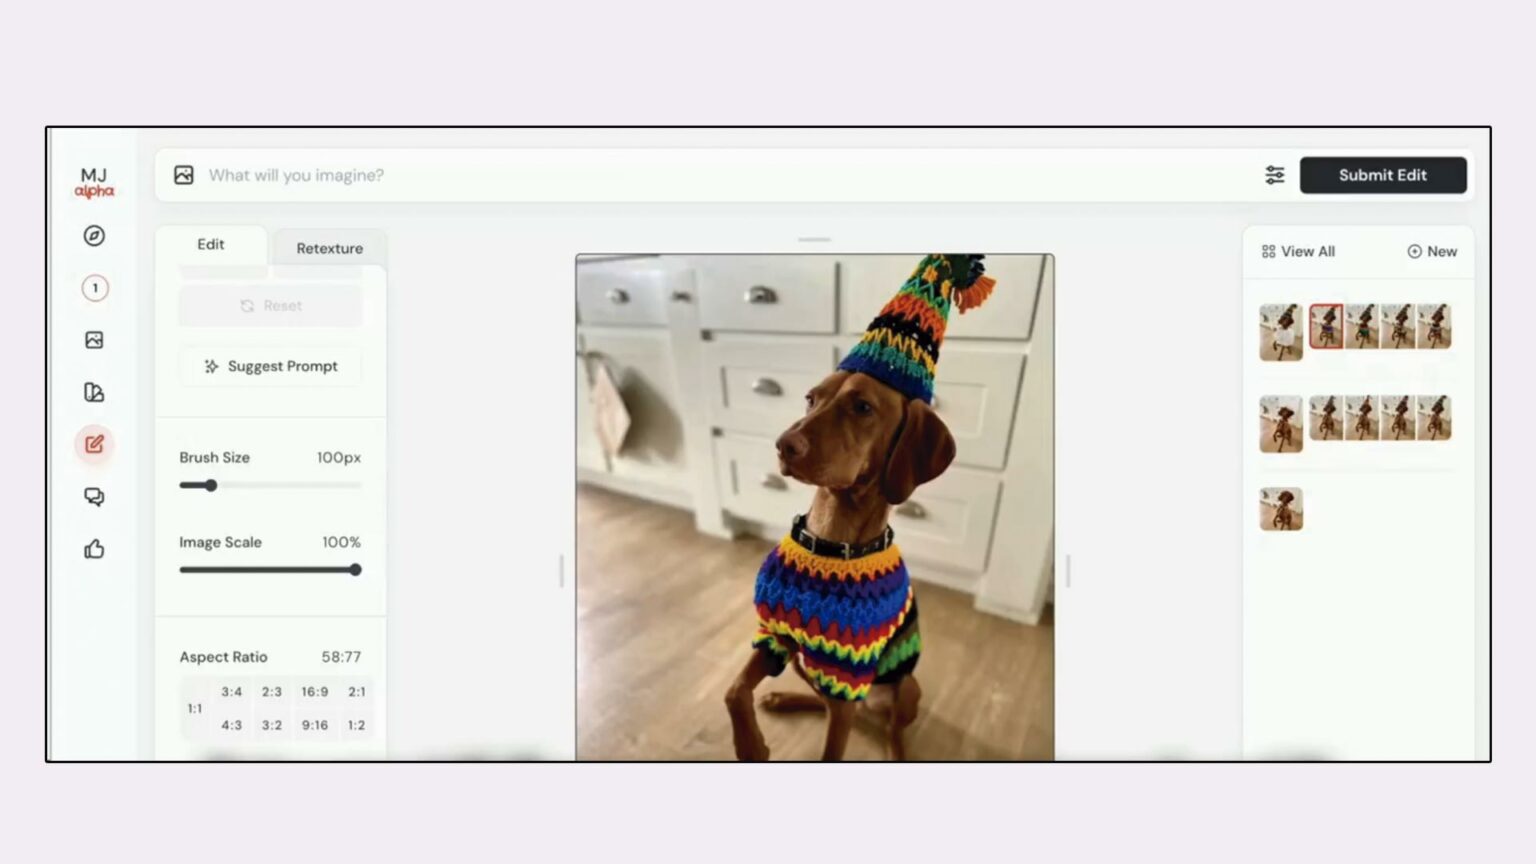
Task: Click the 58:77 aspect ratio value
Action: coord(341,657)
